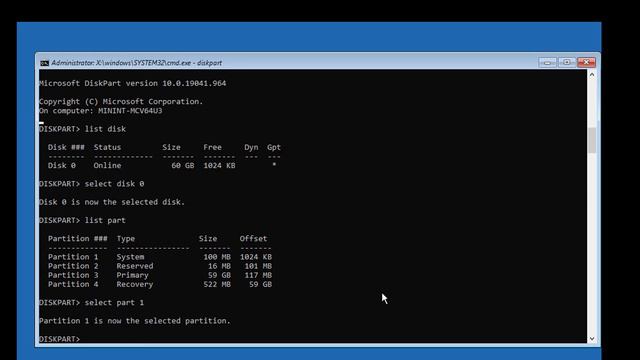Click the 'Dyn' column header

point(251,147)
